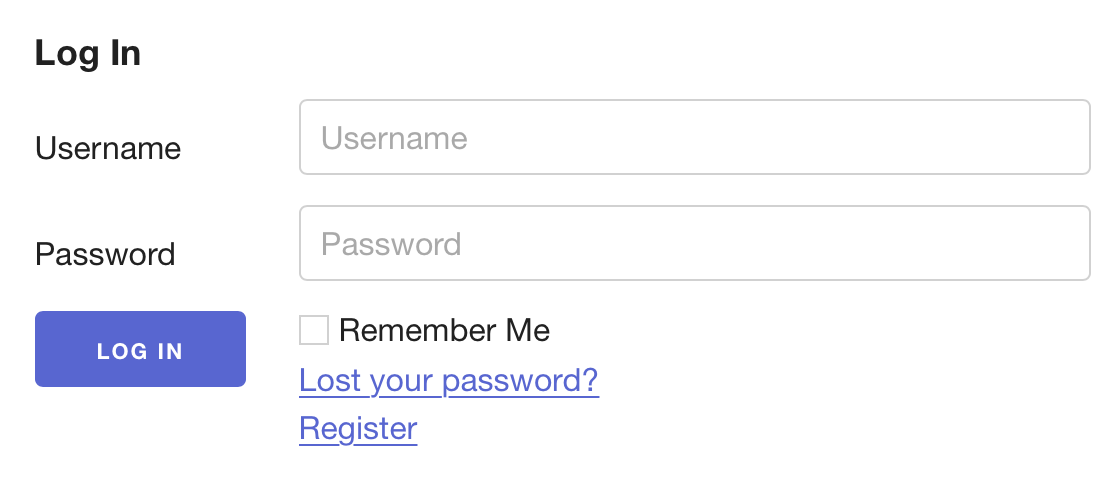The height and width of the screenshot is (494, 1112).
Task: Open the Lost your password? link
Action: click(x=449, y=381)
